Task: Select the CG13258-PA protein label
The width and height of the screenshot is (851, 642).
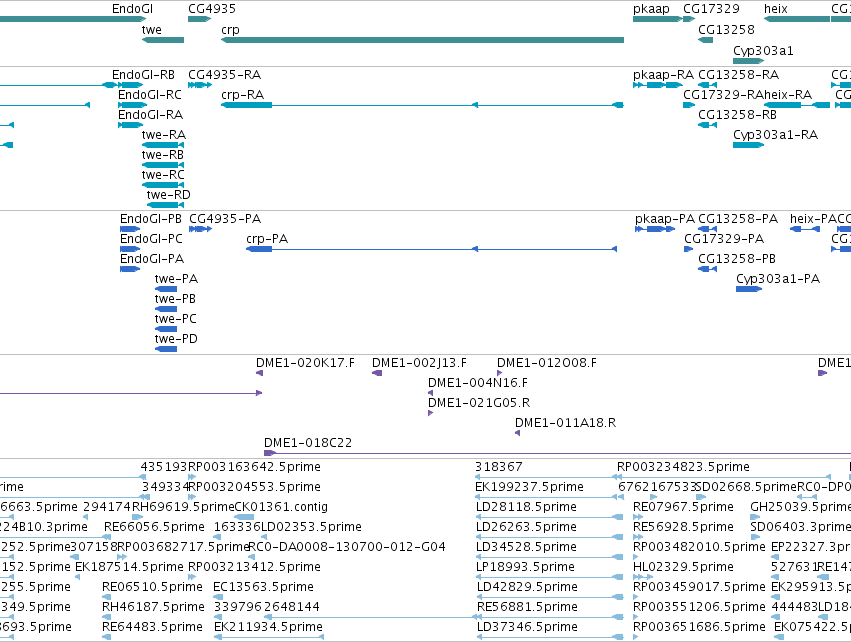Action: click(738, 219)
